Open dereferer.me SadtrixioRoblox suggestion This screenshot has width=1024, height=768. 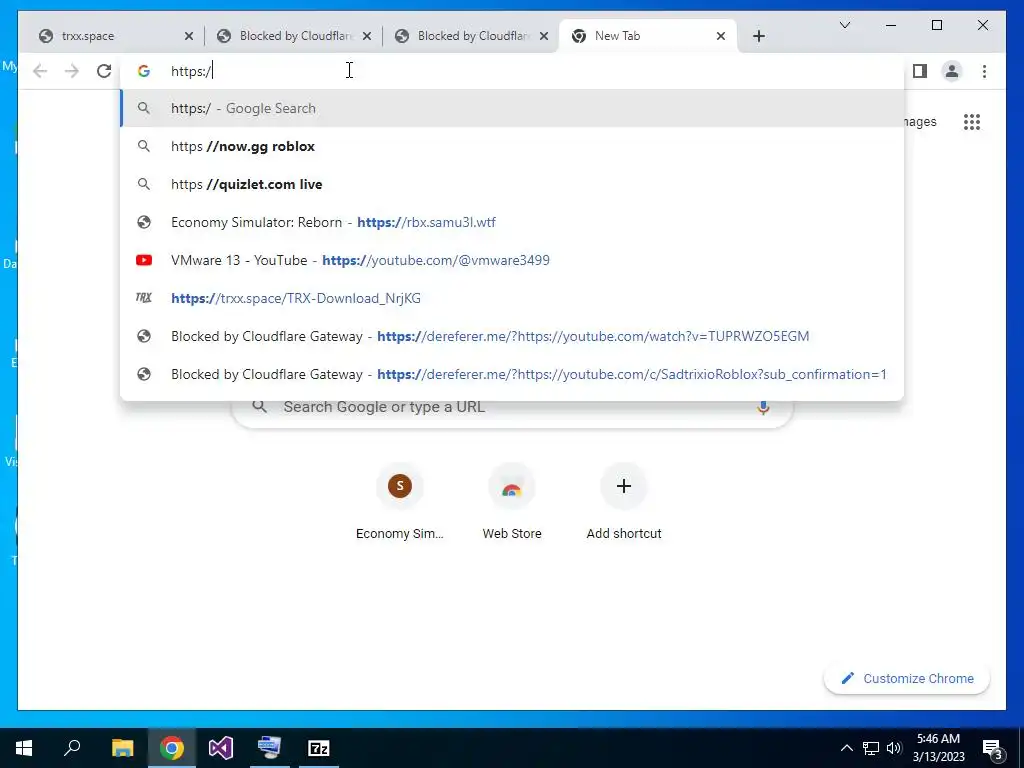pyautogui.click(x=512, y=374)
